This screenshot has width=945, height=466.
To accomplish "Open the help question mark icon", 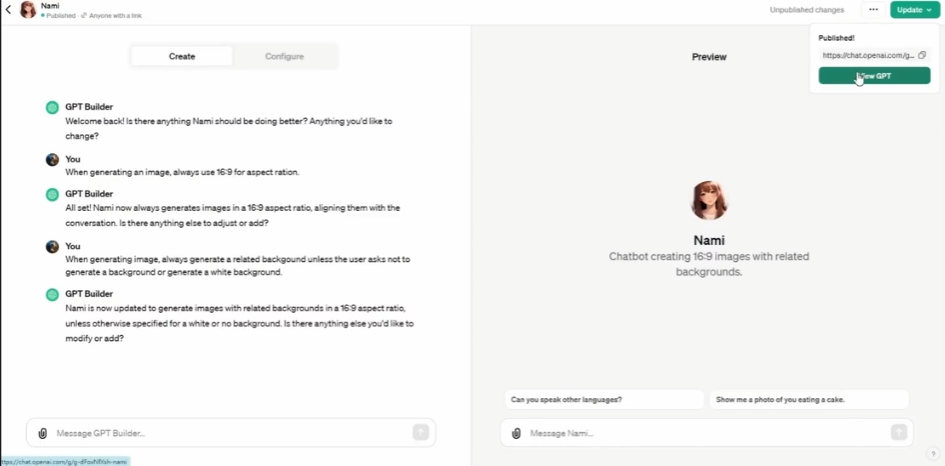I will (x=934, y=454).
